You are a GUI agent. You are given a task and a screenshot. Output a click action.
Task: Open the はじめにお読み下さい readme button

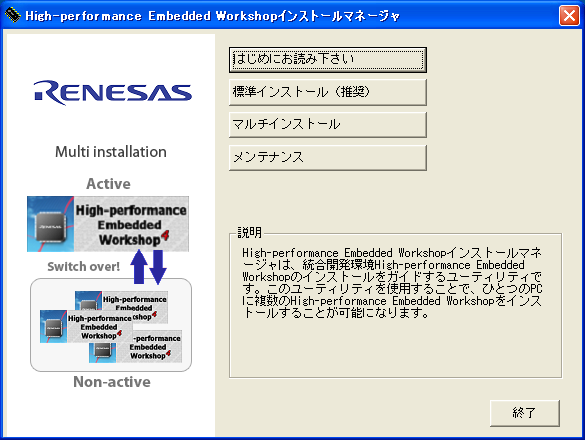328,60
